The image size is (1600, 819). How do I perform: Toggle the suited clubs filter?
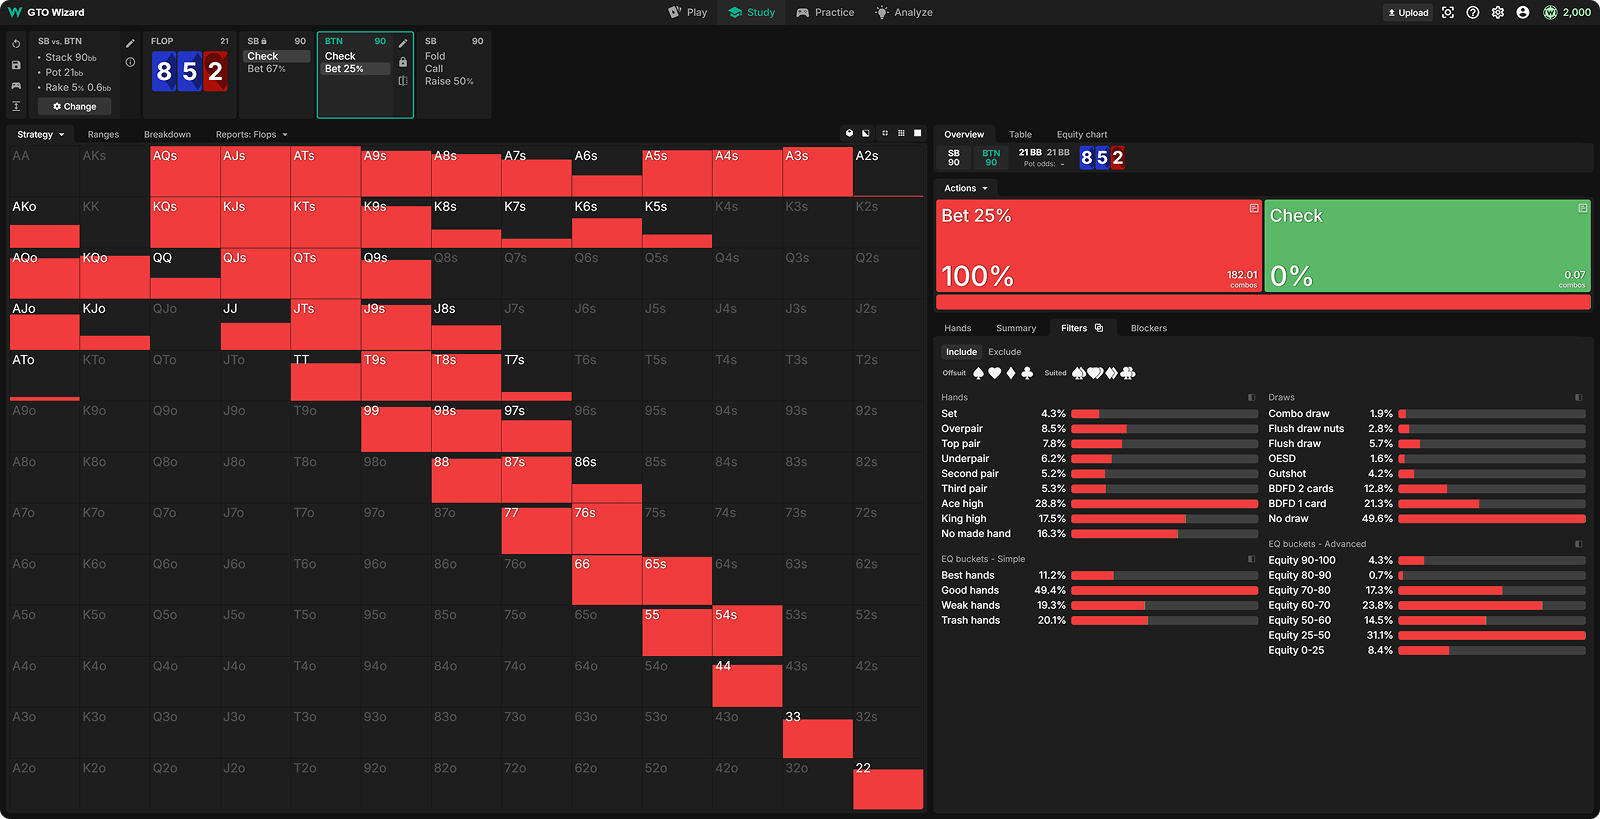(1128, 373)
